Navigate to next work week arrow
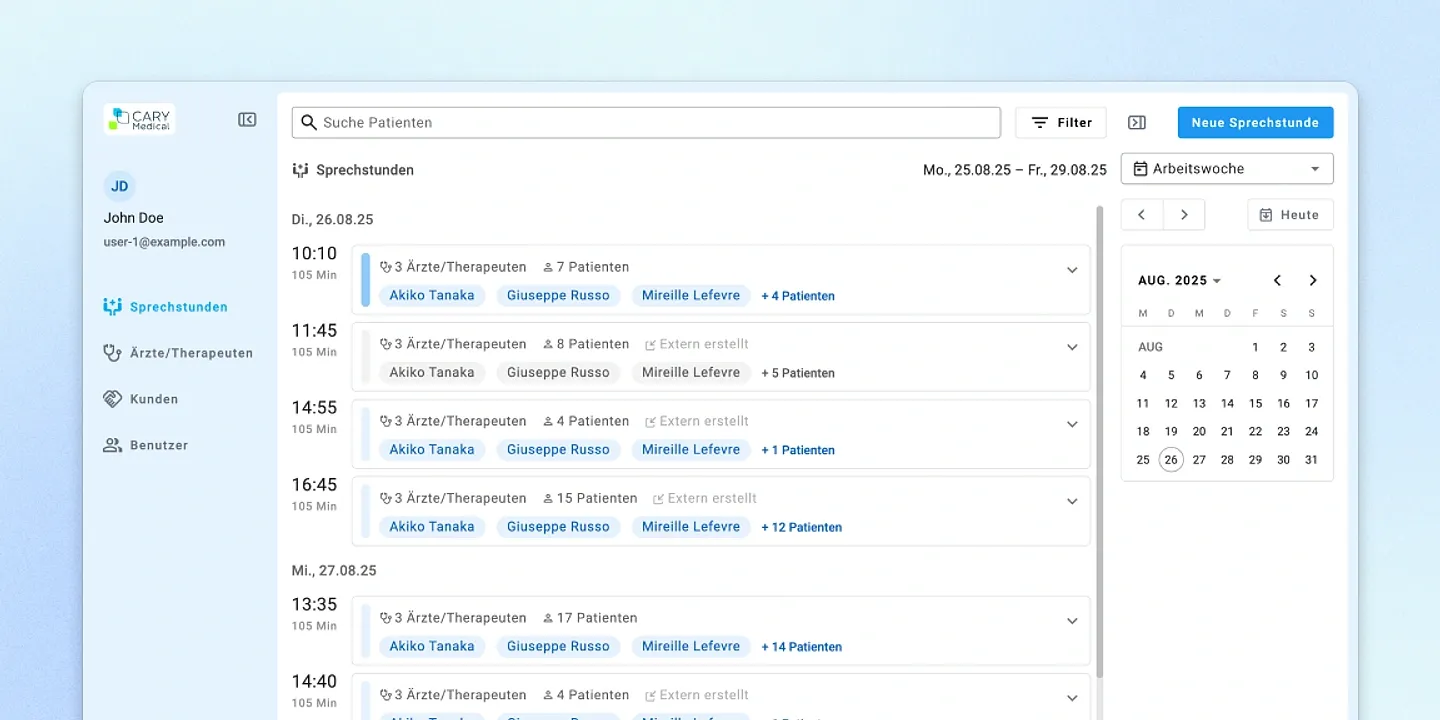 pos(1184,215)
